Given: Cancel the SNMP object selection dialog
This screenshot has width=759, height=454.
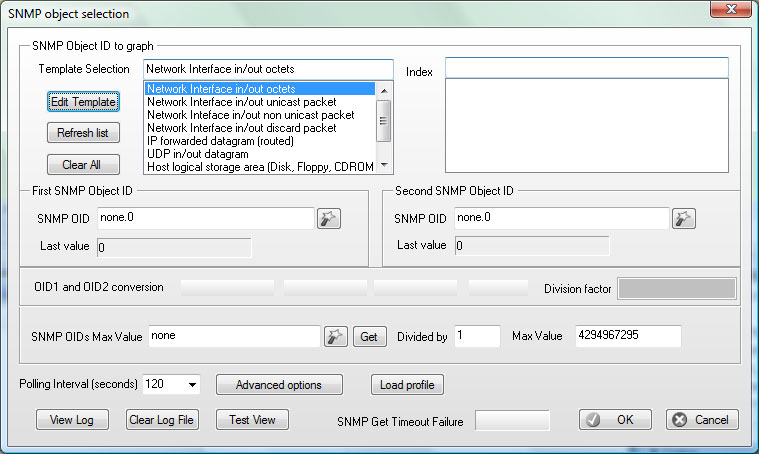Looking at the screenshot, I should (x=702, y=420).
